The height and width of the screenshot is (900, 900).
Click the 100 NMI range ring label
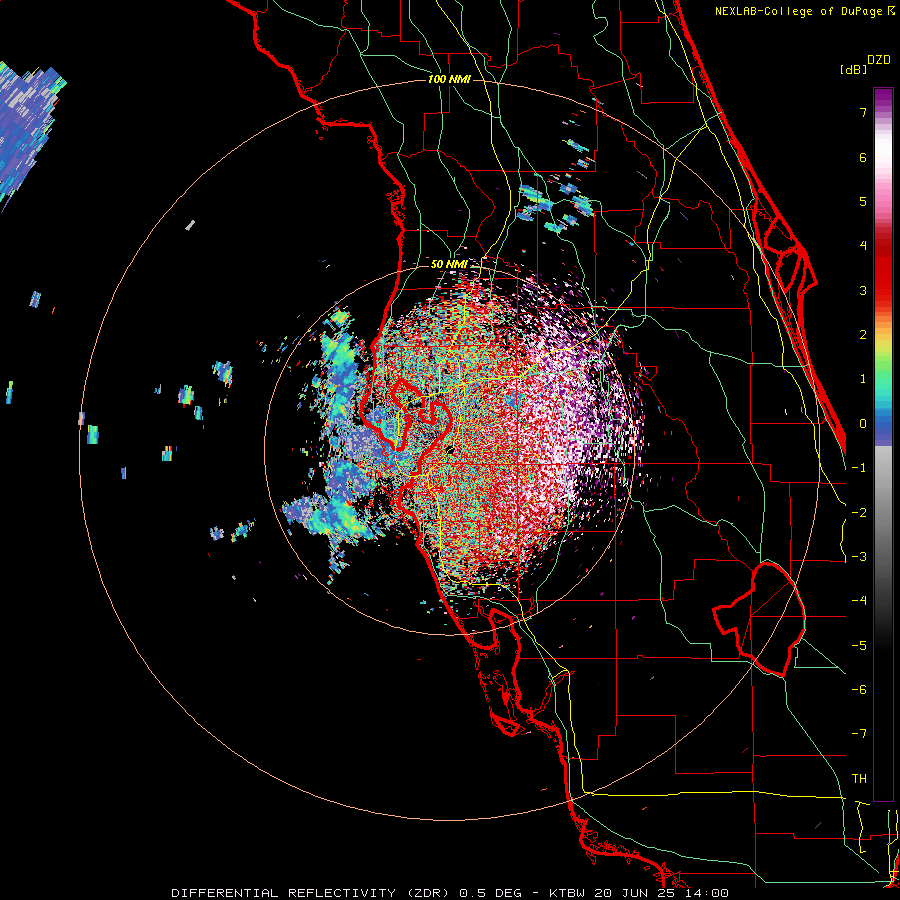pos(449,79)
